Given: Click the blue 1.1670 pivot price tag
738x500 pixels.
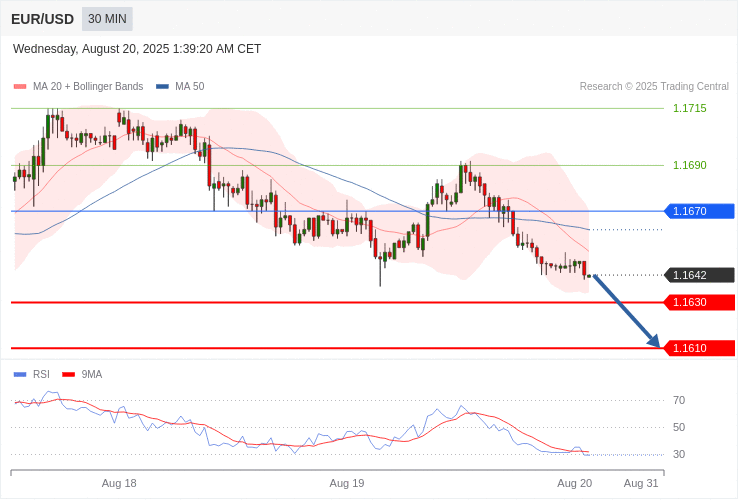Looking at the screenshot, I should (x=699, y=211).
